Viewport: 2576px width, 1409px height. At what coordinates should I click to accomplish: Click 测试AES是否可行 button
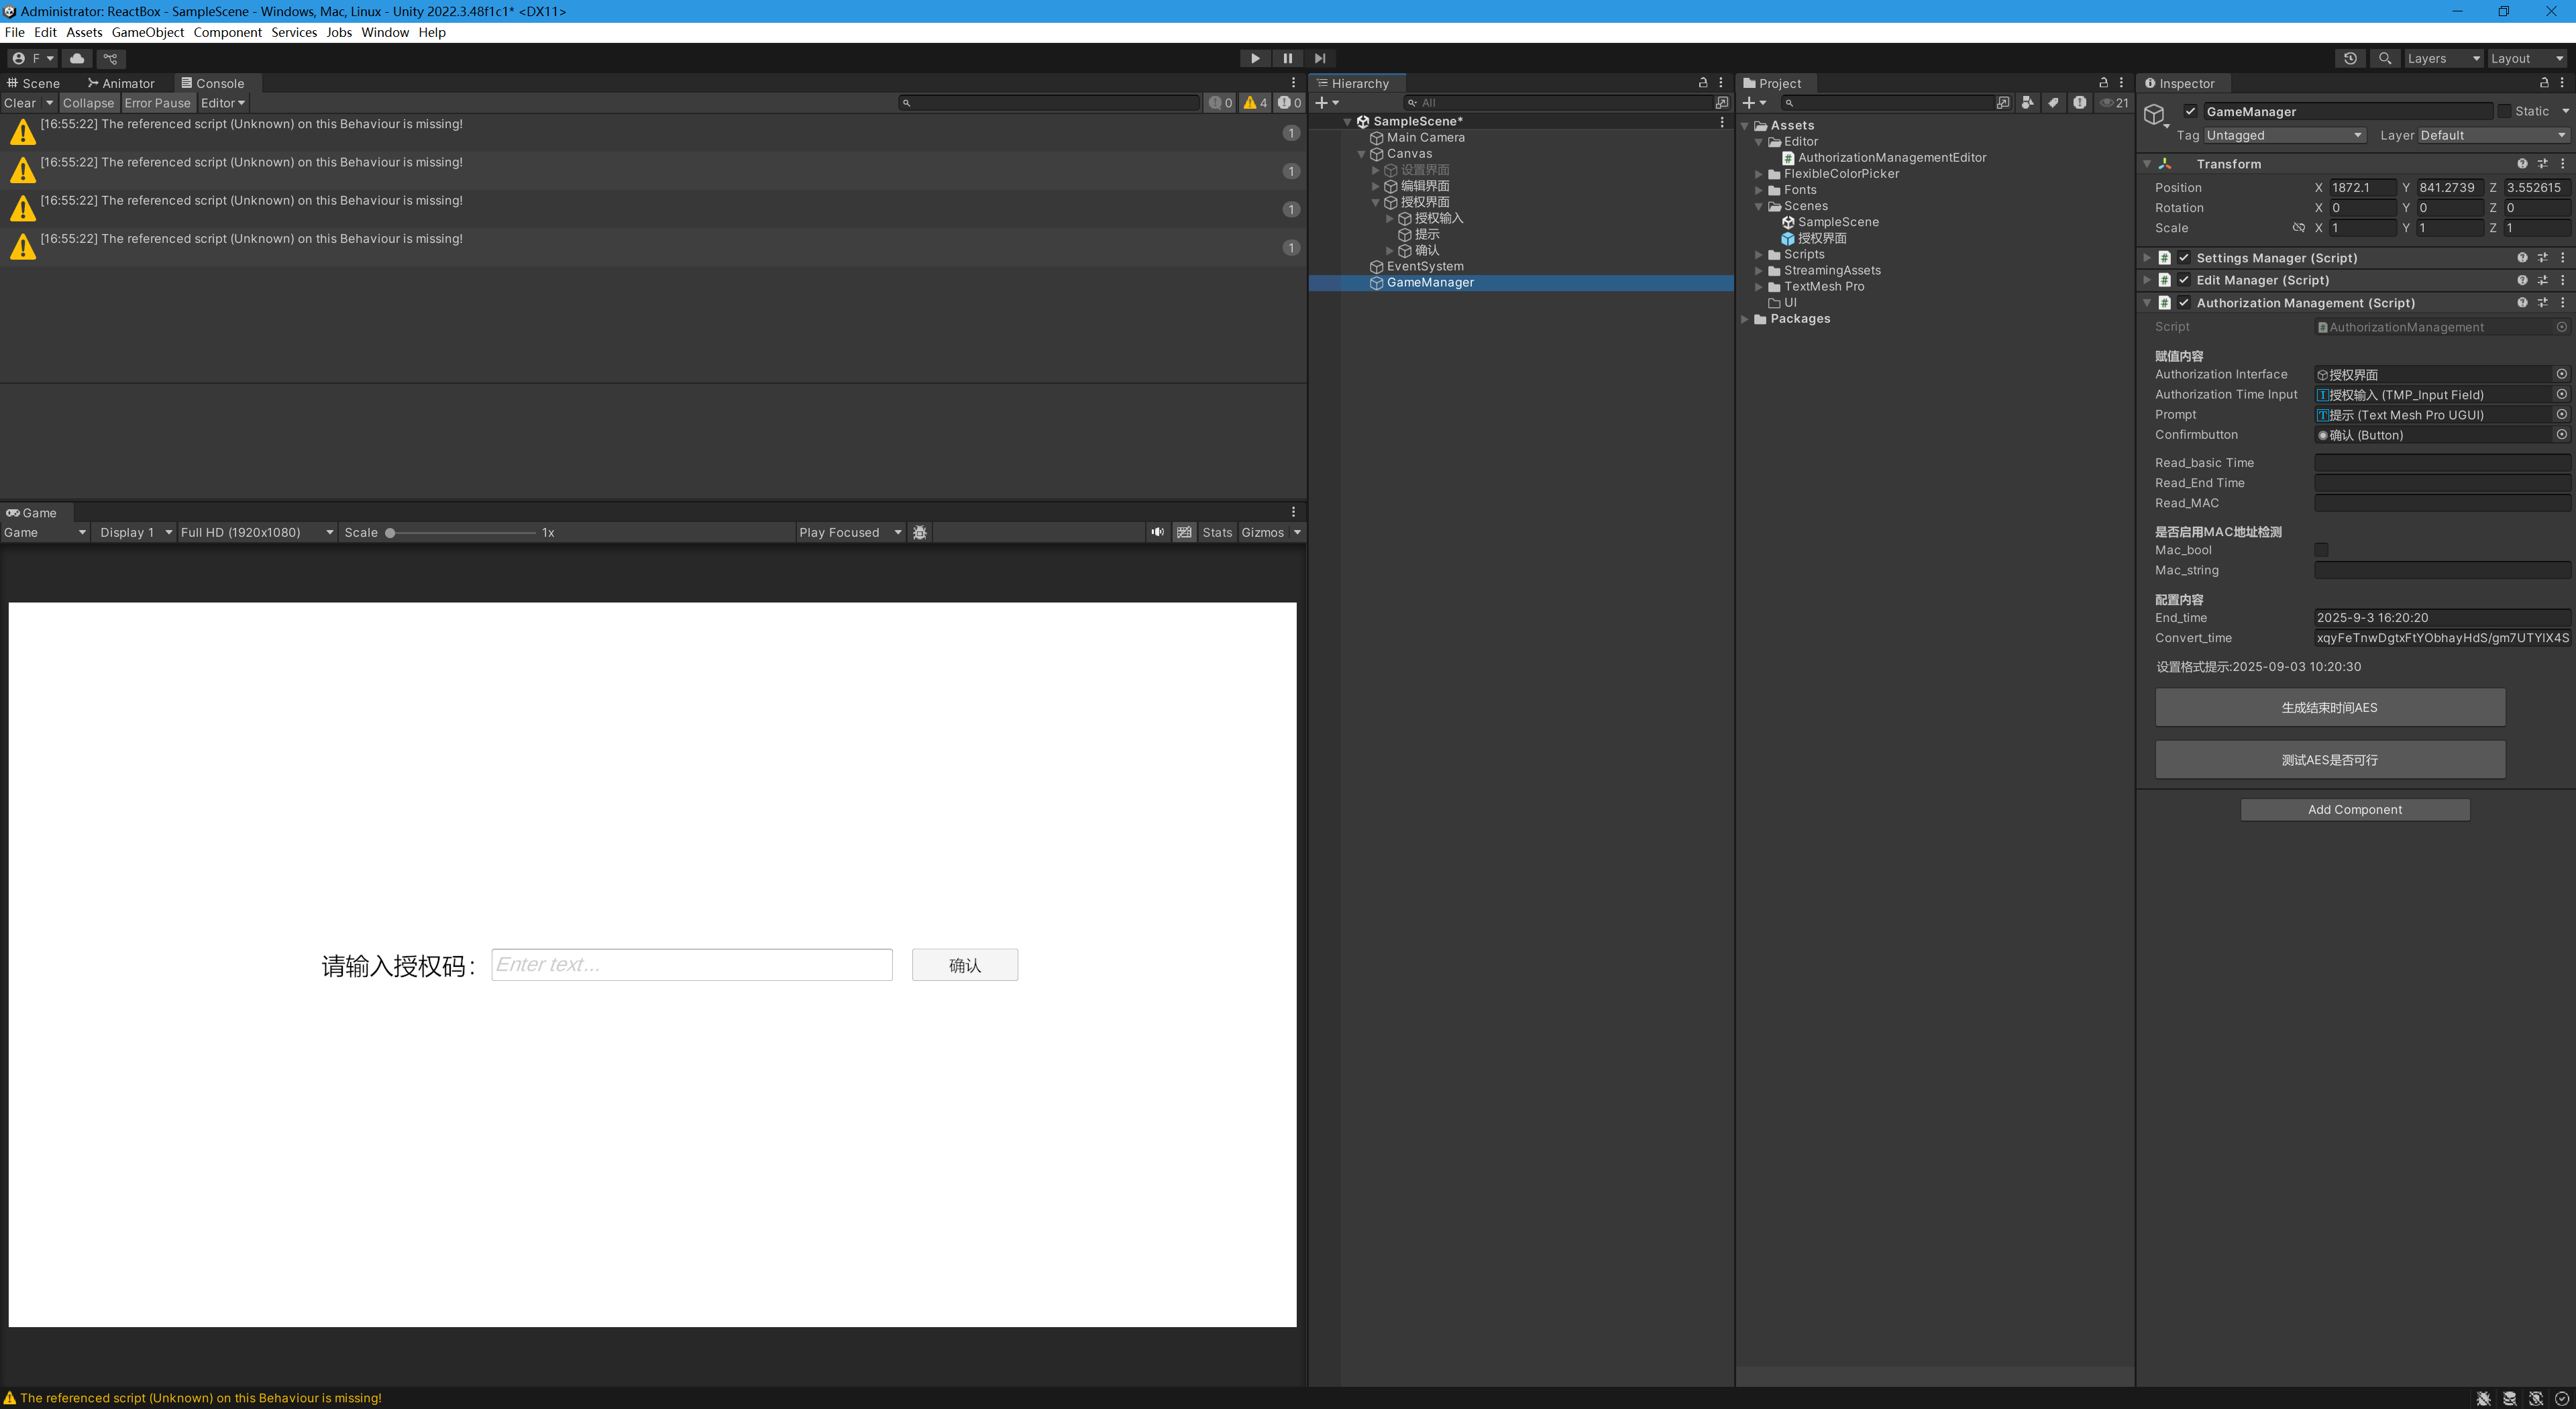pos(2330,760)
